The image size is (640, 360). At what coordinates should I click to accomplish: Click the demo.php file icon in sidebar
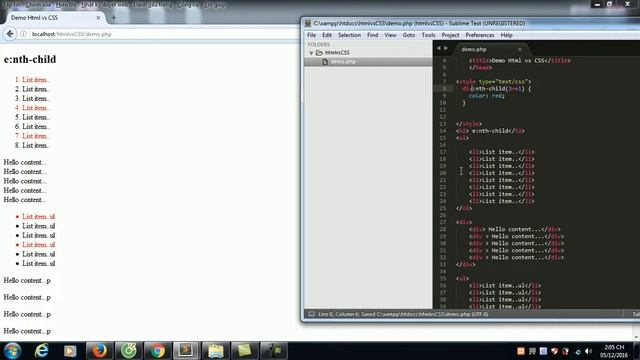click(325, 62)
